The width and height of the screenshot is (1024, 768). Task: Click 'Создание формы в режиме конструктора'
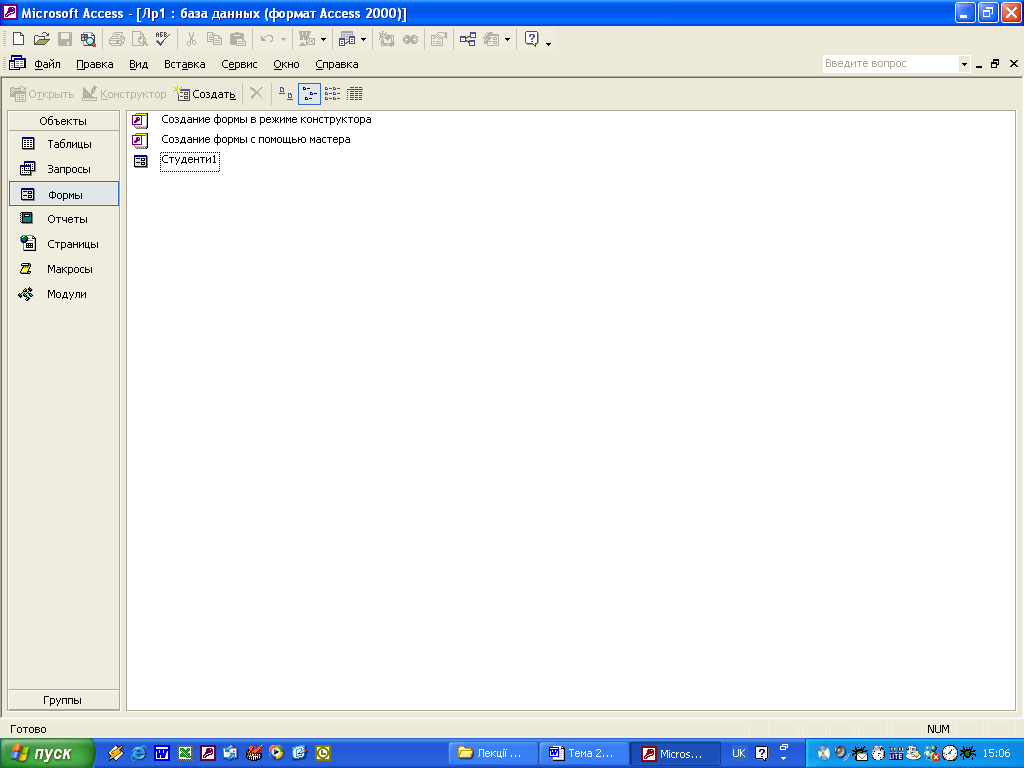click(266, 120)
